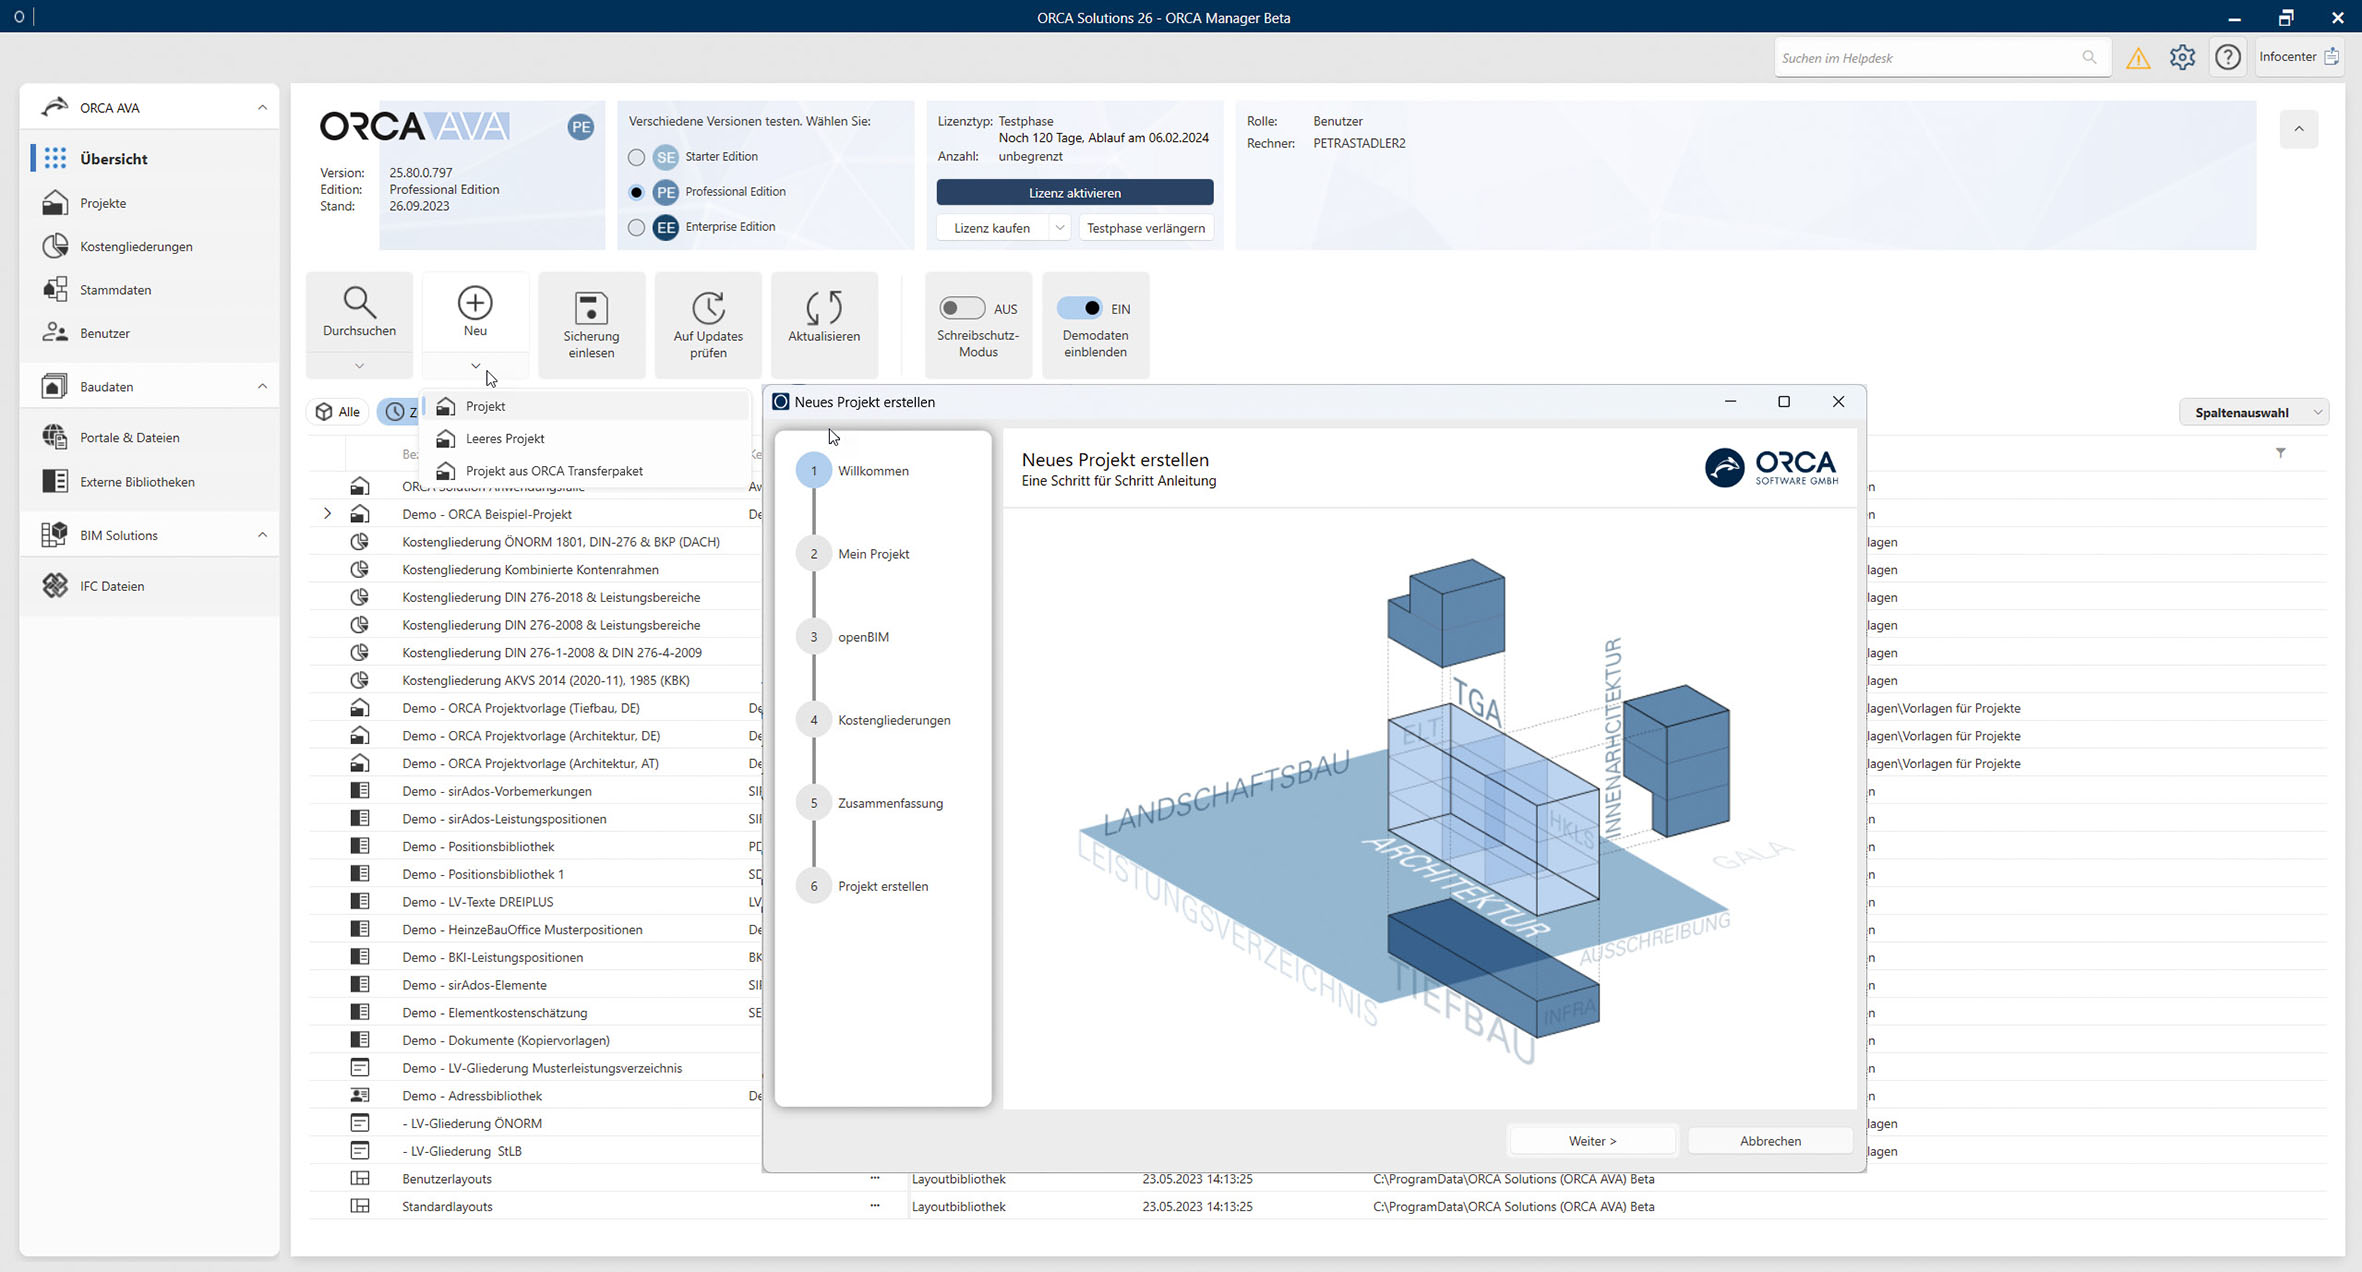Open IFC Dateien in the sidebar
This screenshot has width=2362, height=1272.
[112, 586]
